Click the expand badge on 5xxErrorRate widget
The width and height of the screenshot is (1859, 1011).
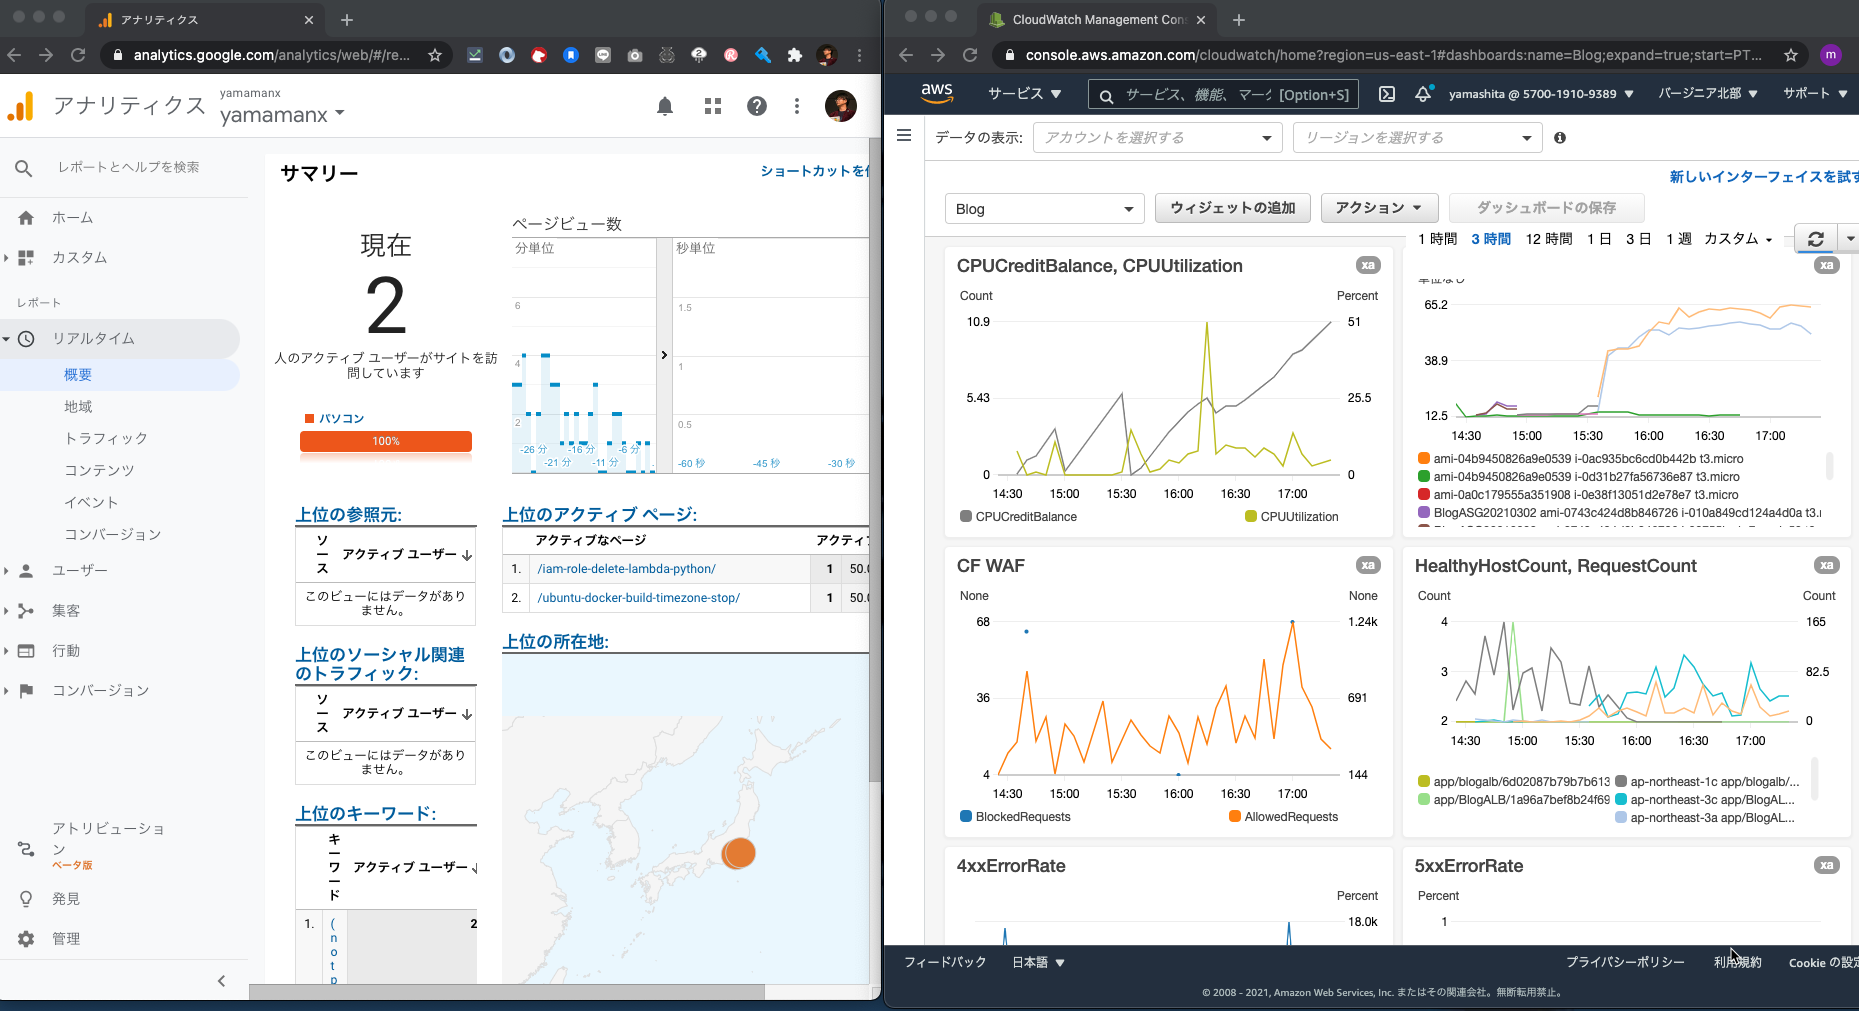[x=1827, y=865]
